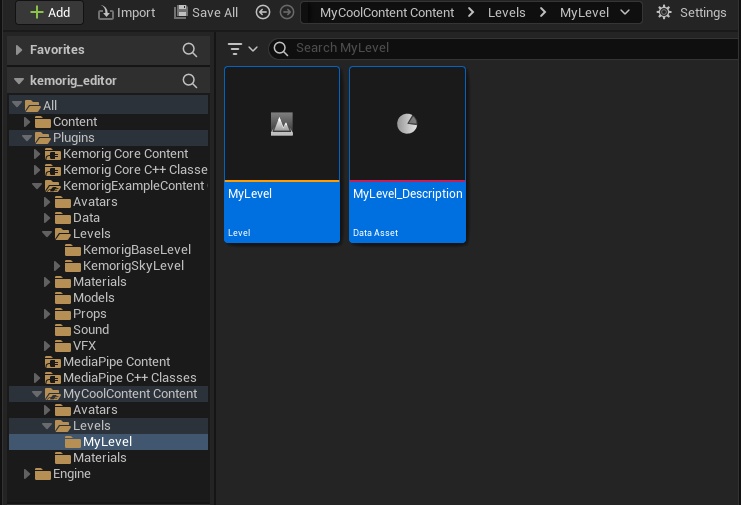The height and width of the screenshot is (505, 741).
Task: Click the navigate forward arrow icon
Action: point(286,13)
